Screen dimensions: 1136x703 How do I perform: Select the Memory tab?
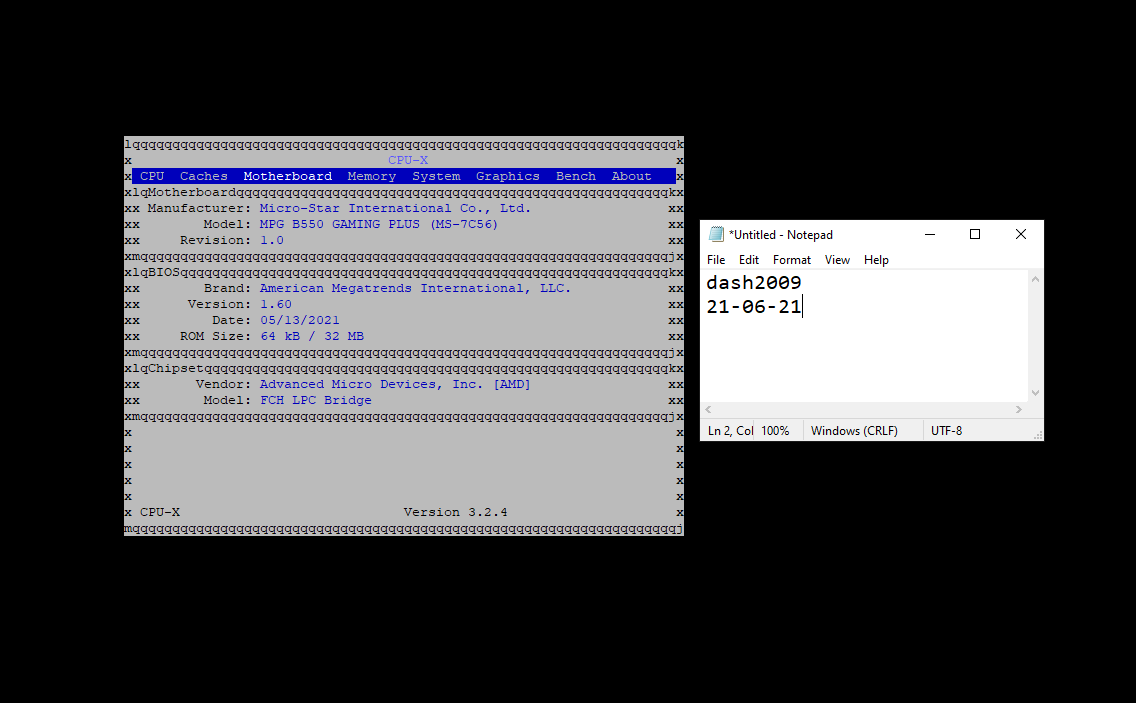(372, 176)
